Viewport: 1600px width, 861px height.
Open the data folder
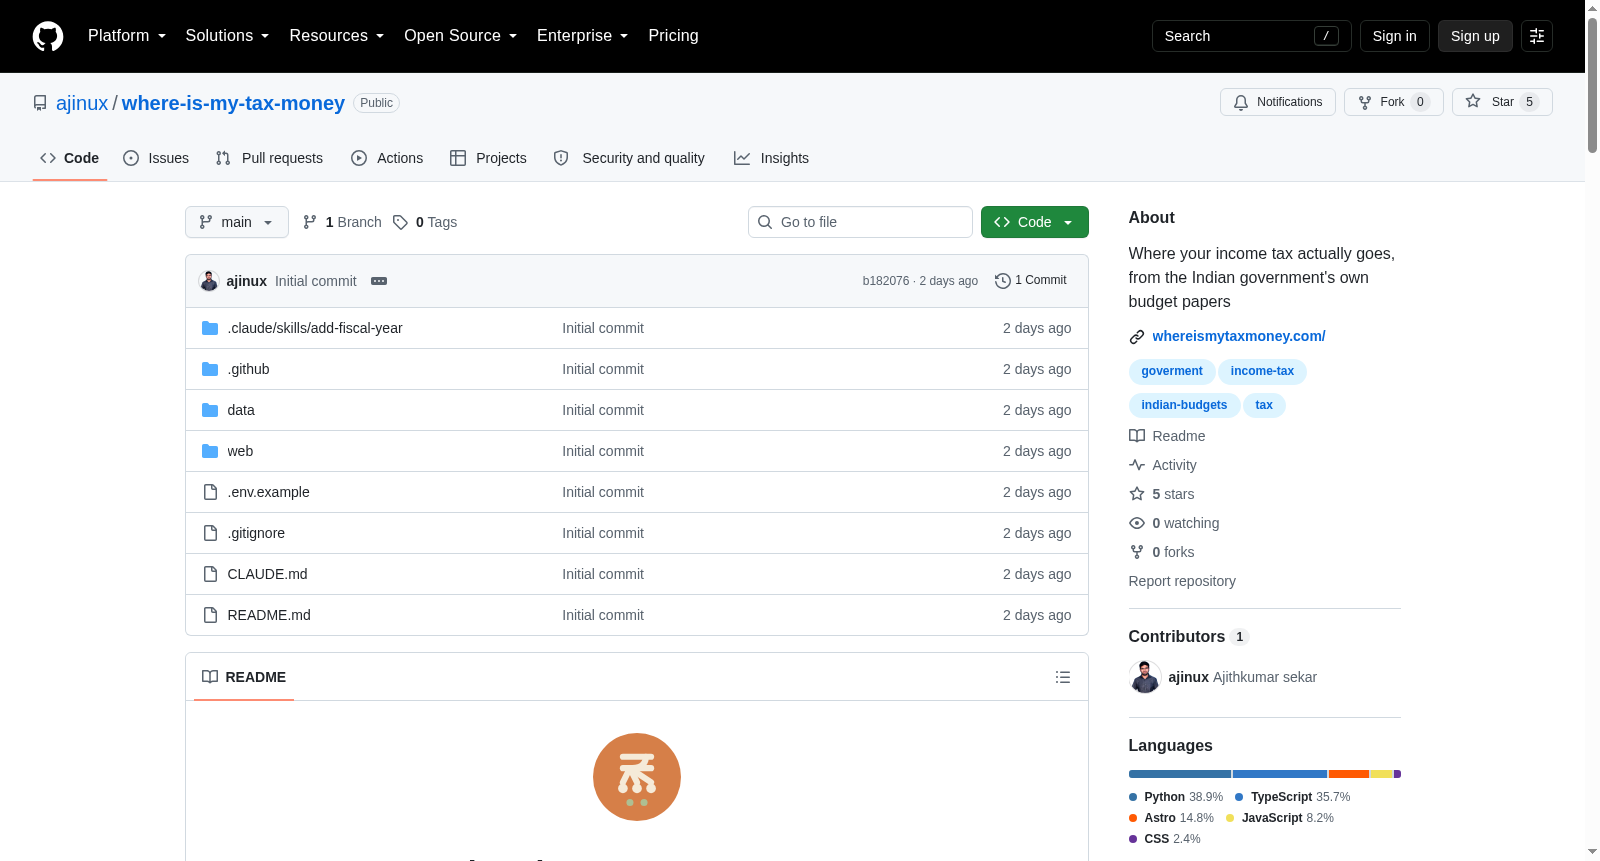pyautogui.click(x=241, y=410)
